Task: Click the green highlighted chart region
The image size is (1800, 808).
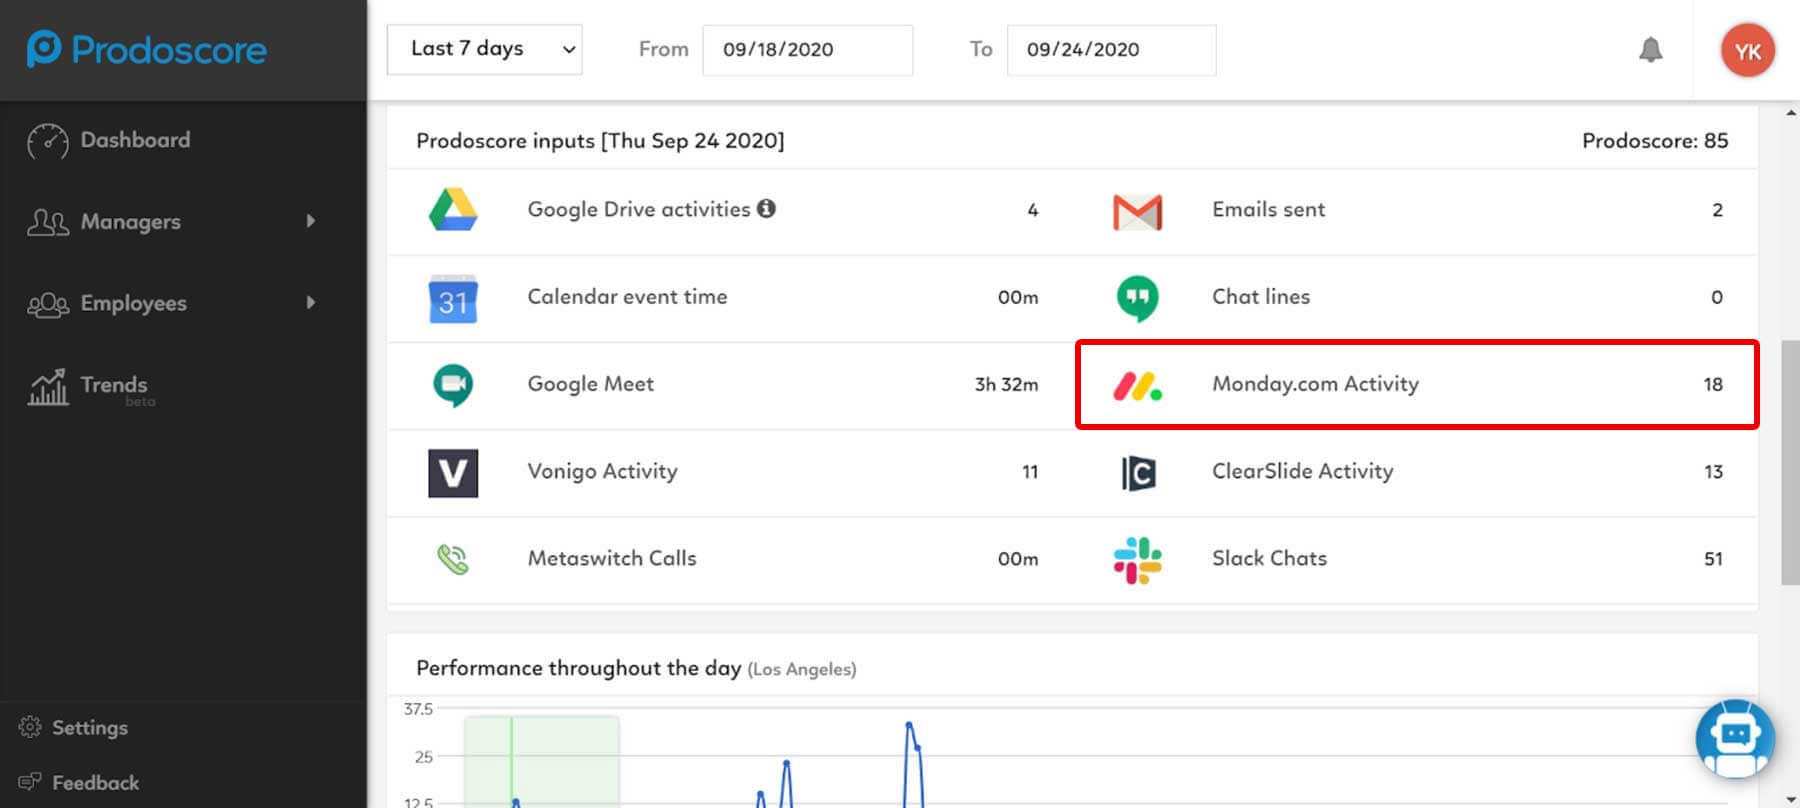Action: [541, 761]
